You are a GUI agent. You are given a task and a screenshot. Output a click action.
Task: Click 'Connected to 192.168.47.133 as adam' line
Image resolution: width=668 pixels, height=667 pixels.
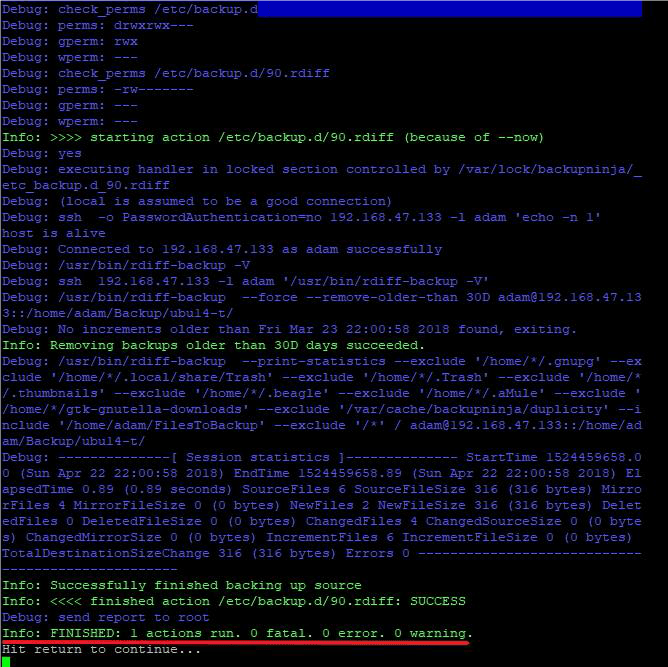222,250
